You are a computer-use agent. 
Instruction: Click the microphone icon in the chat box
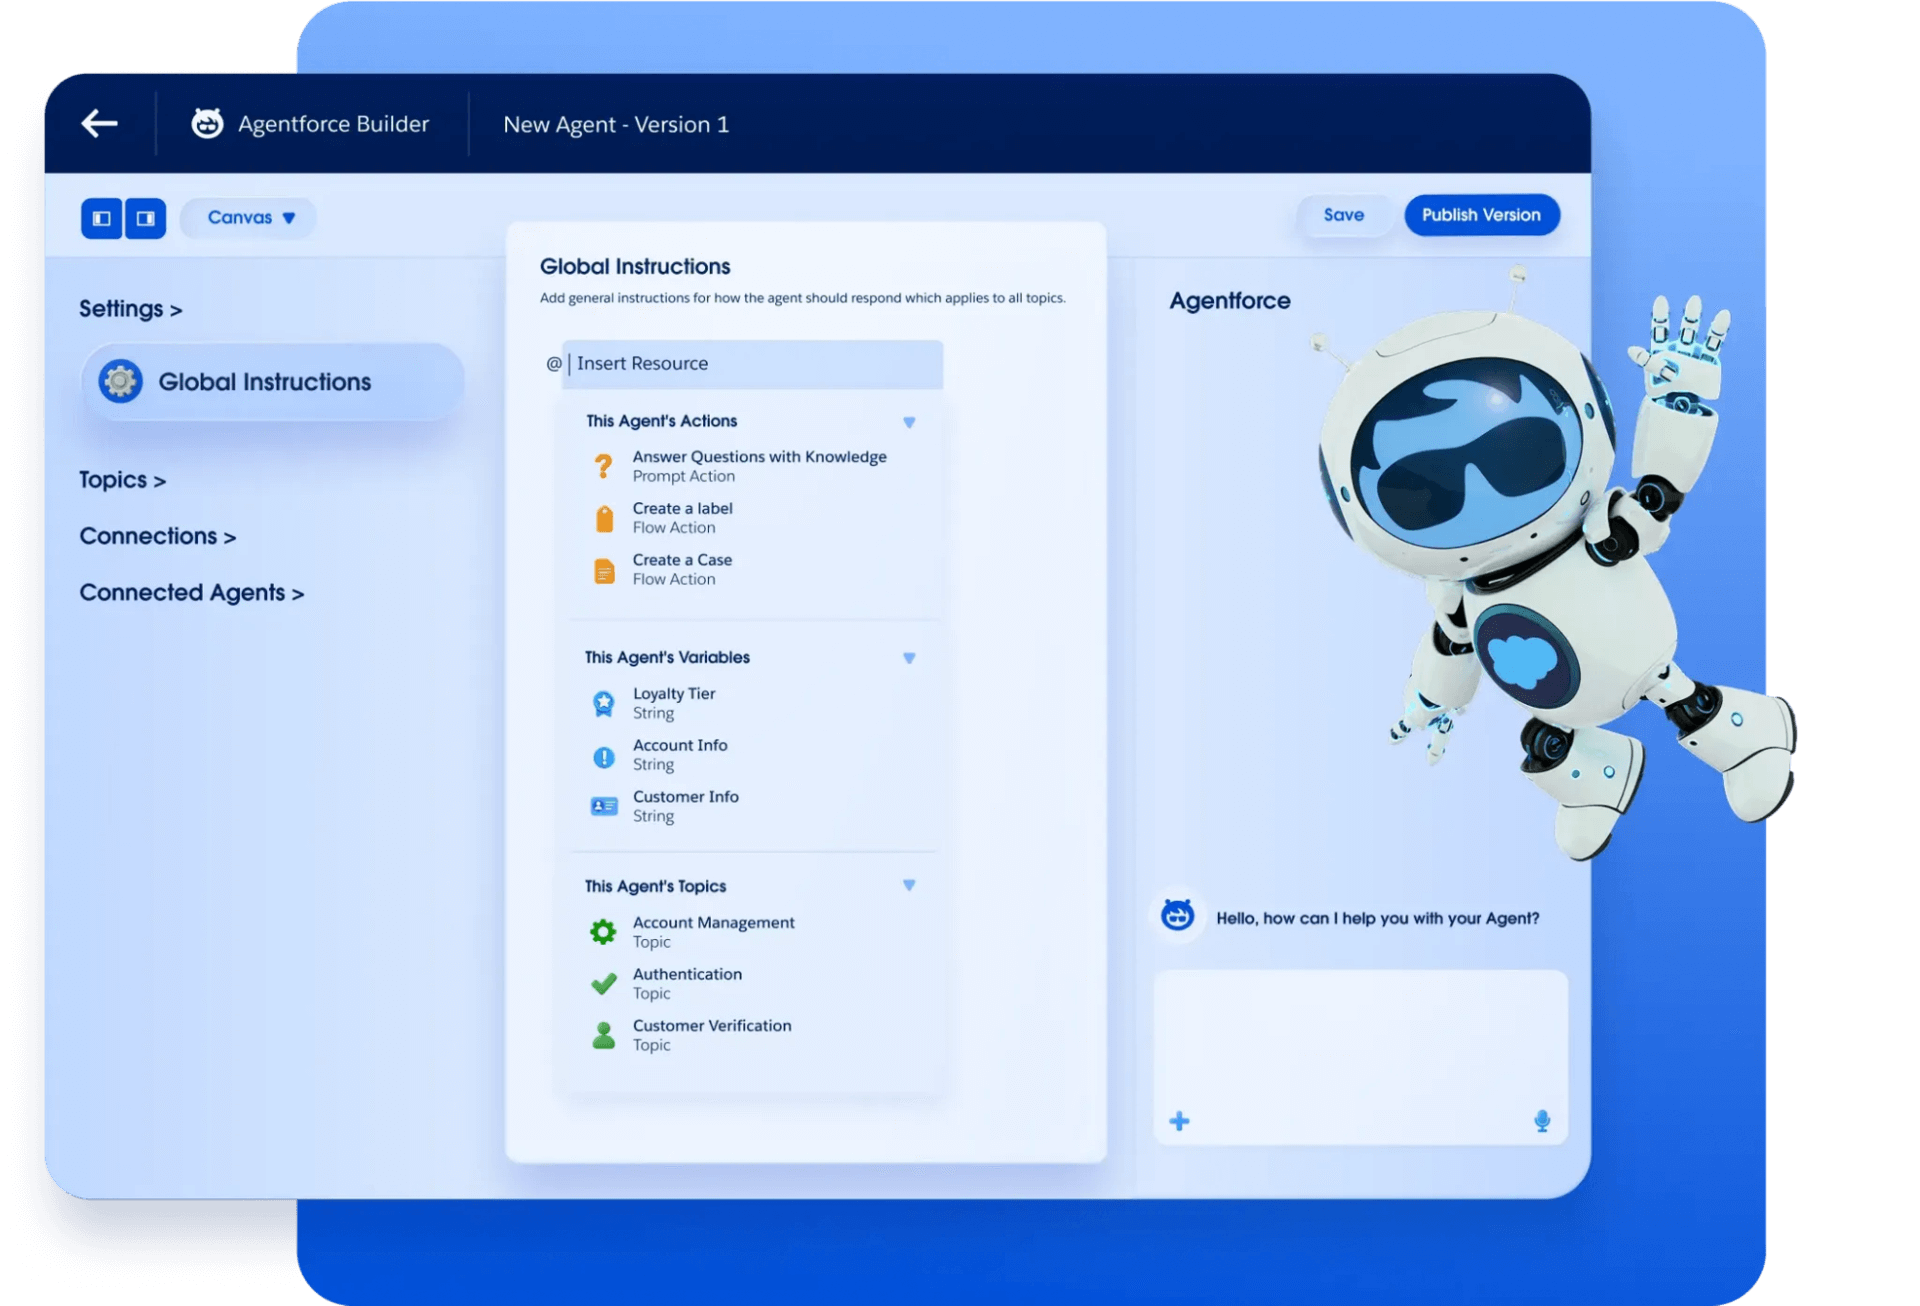tap(1542, 1121)
